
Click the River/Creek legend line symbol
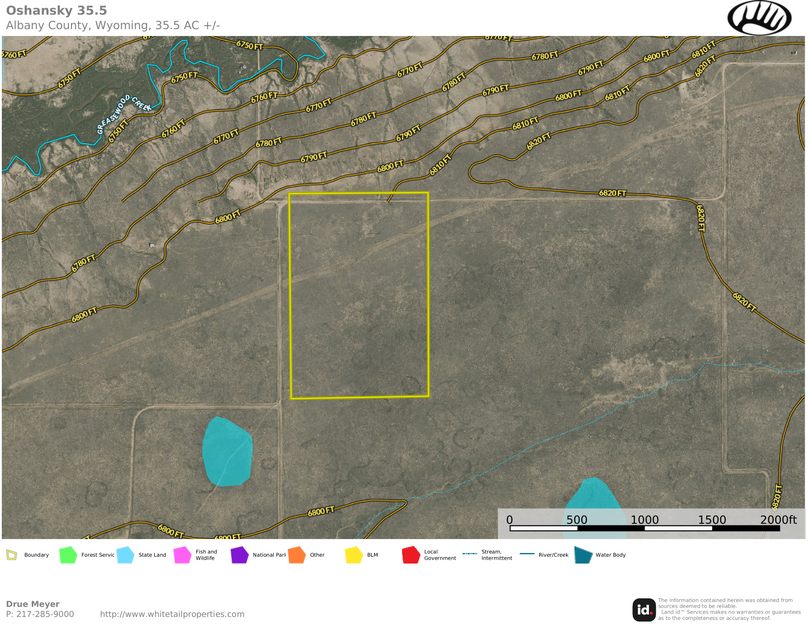click(x=527, y=554)
